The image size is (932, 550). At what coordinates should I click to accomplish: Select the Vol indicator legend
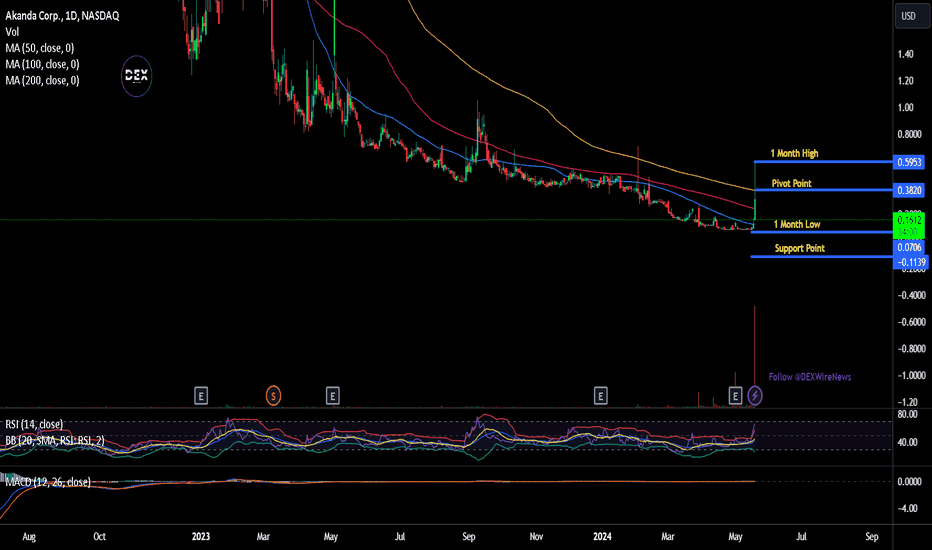pos(12,32)
